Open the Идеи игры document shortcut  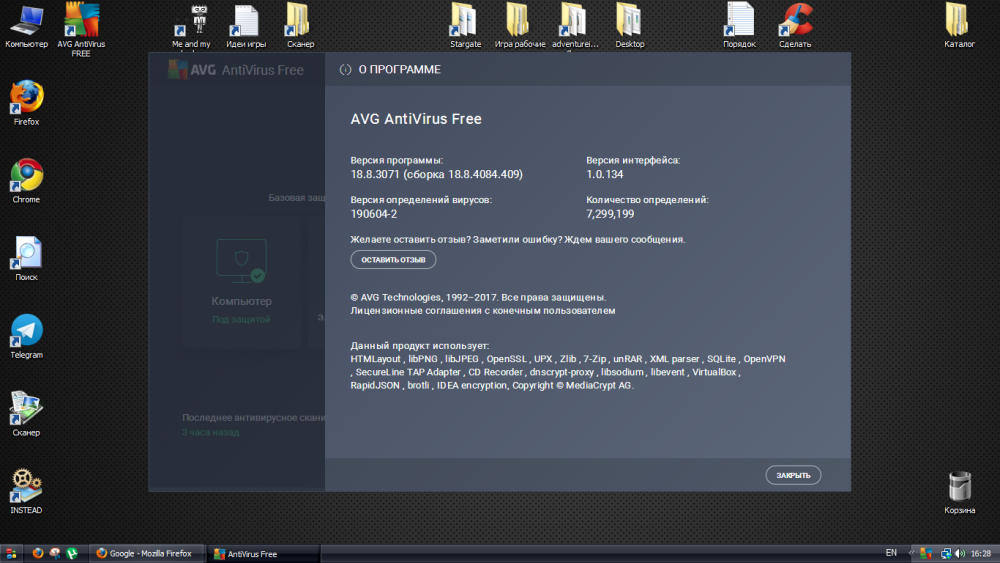246,26
